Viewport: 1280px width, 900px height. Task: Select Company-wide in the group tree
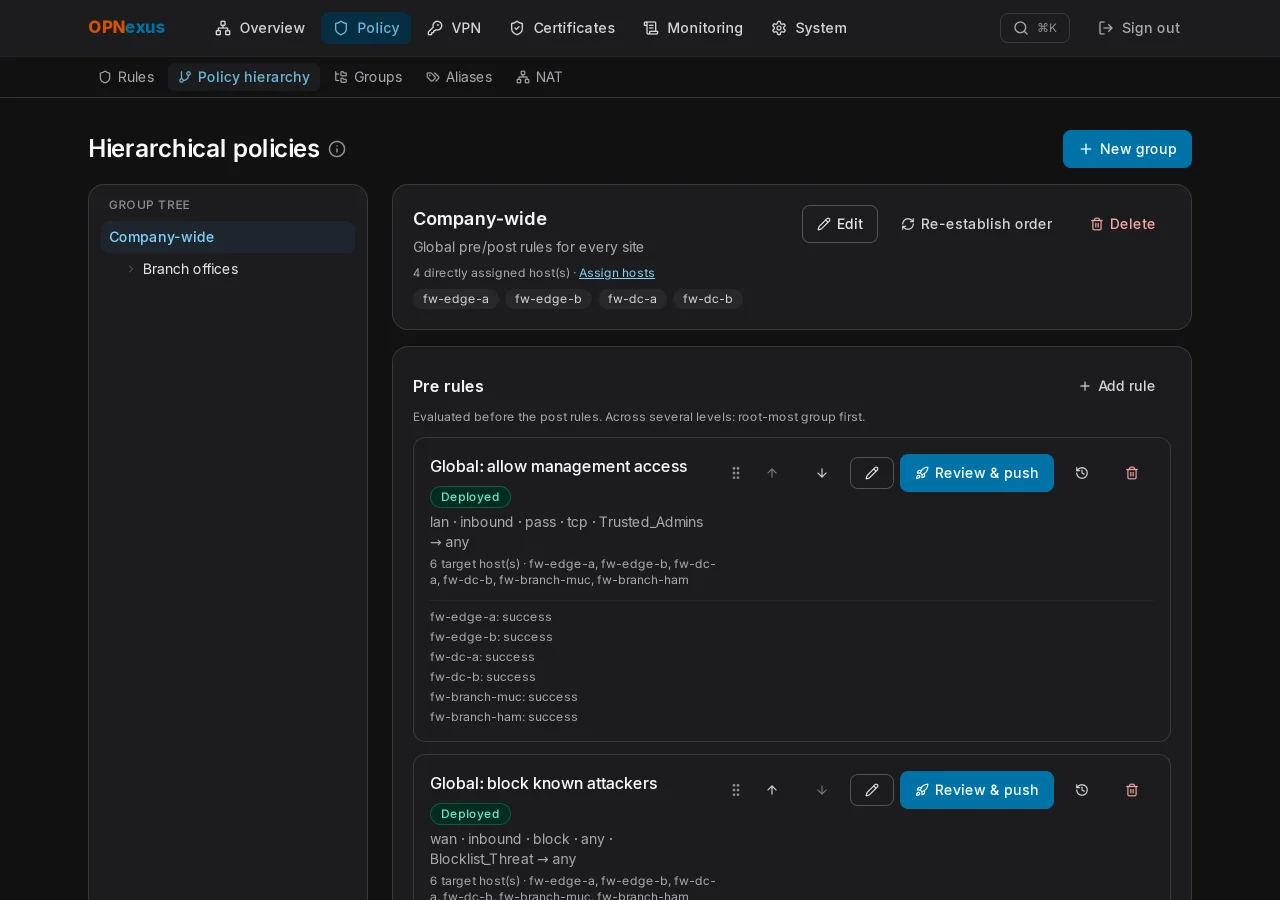coord(228,237)
